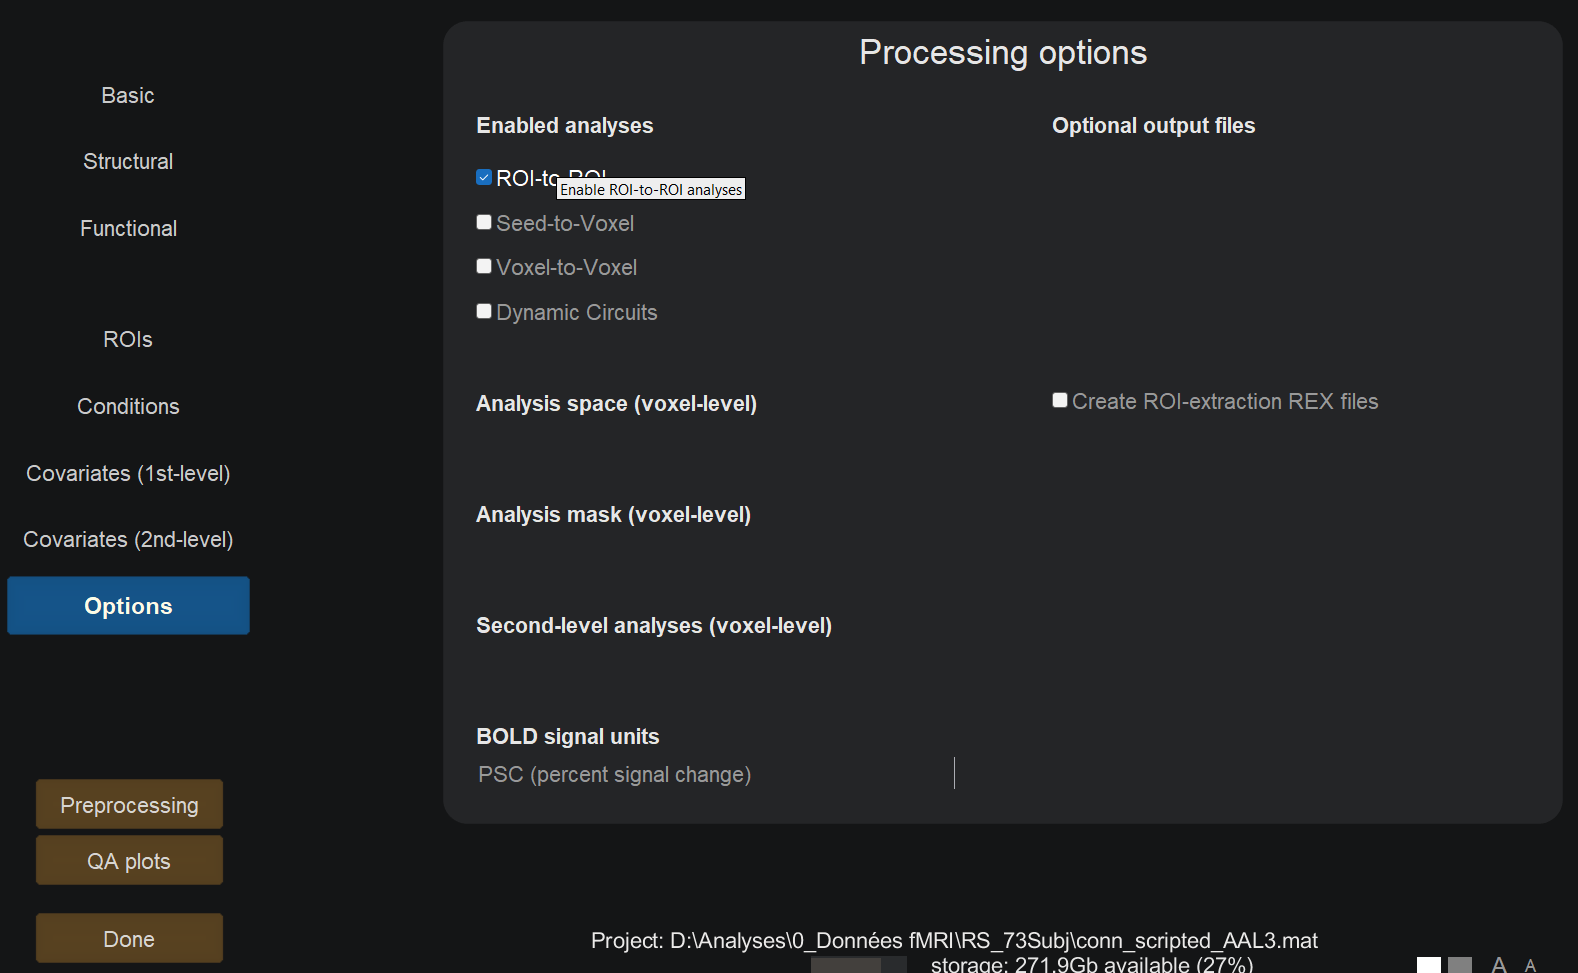This screenshot has width=1578, height=973.
Task: Click the Preprocessing button
Action: pyautogui.click(x=129, y=805)
